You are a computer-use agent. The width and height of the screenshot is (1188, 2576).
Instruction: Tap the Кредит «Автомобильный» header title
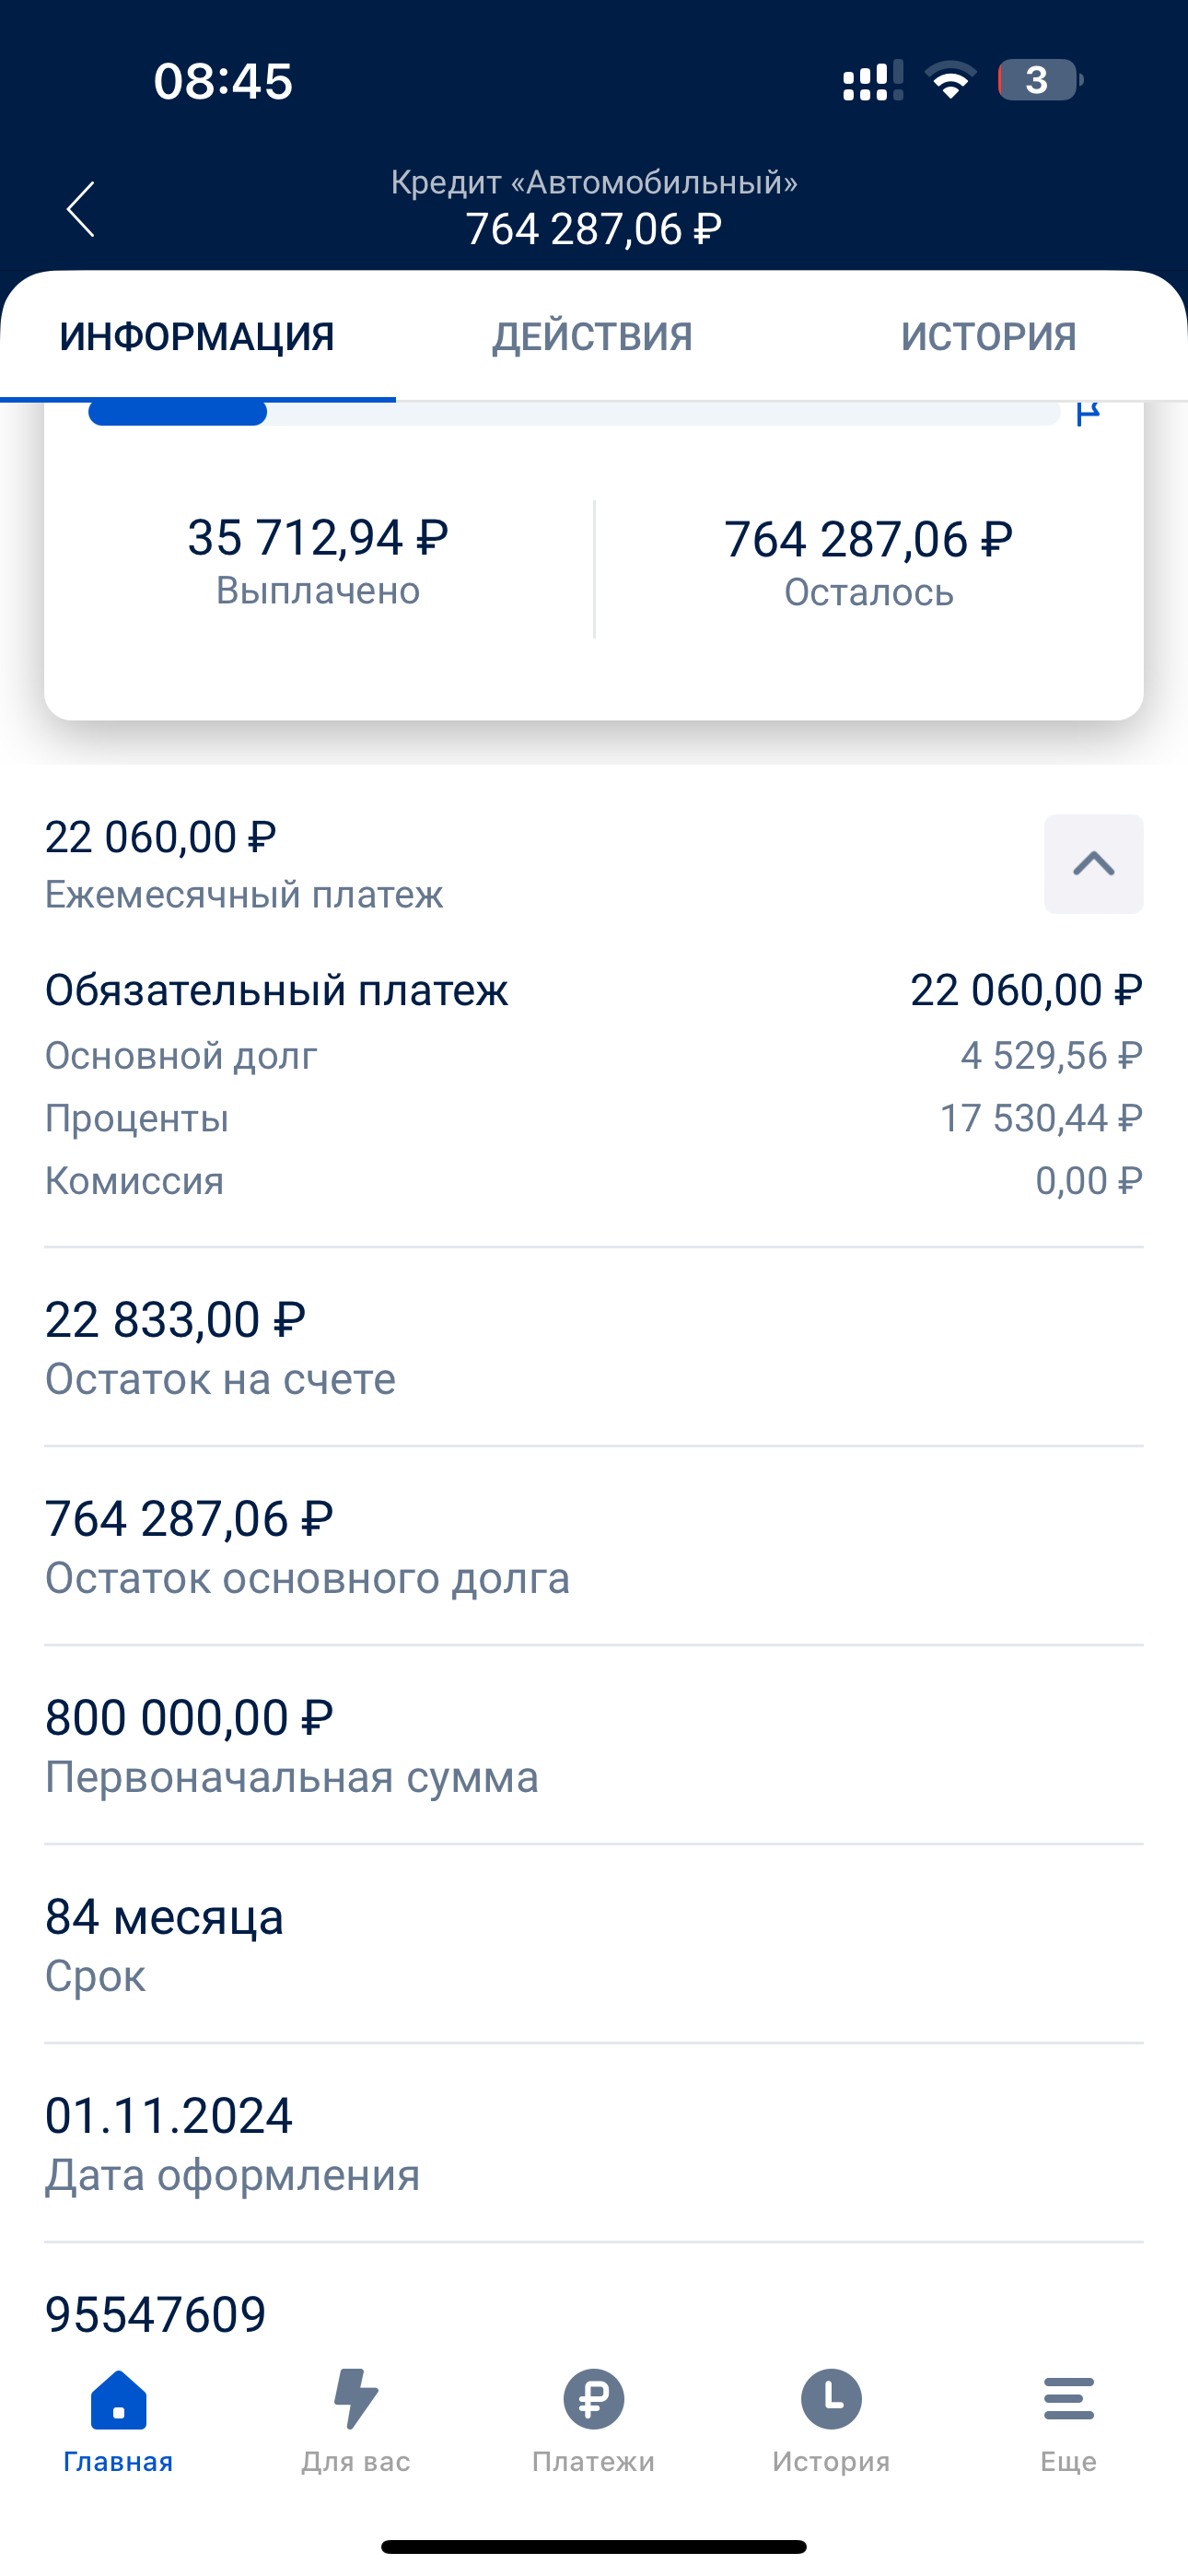(594, 183)
